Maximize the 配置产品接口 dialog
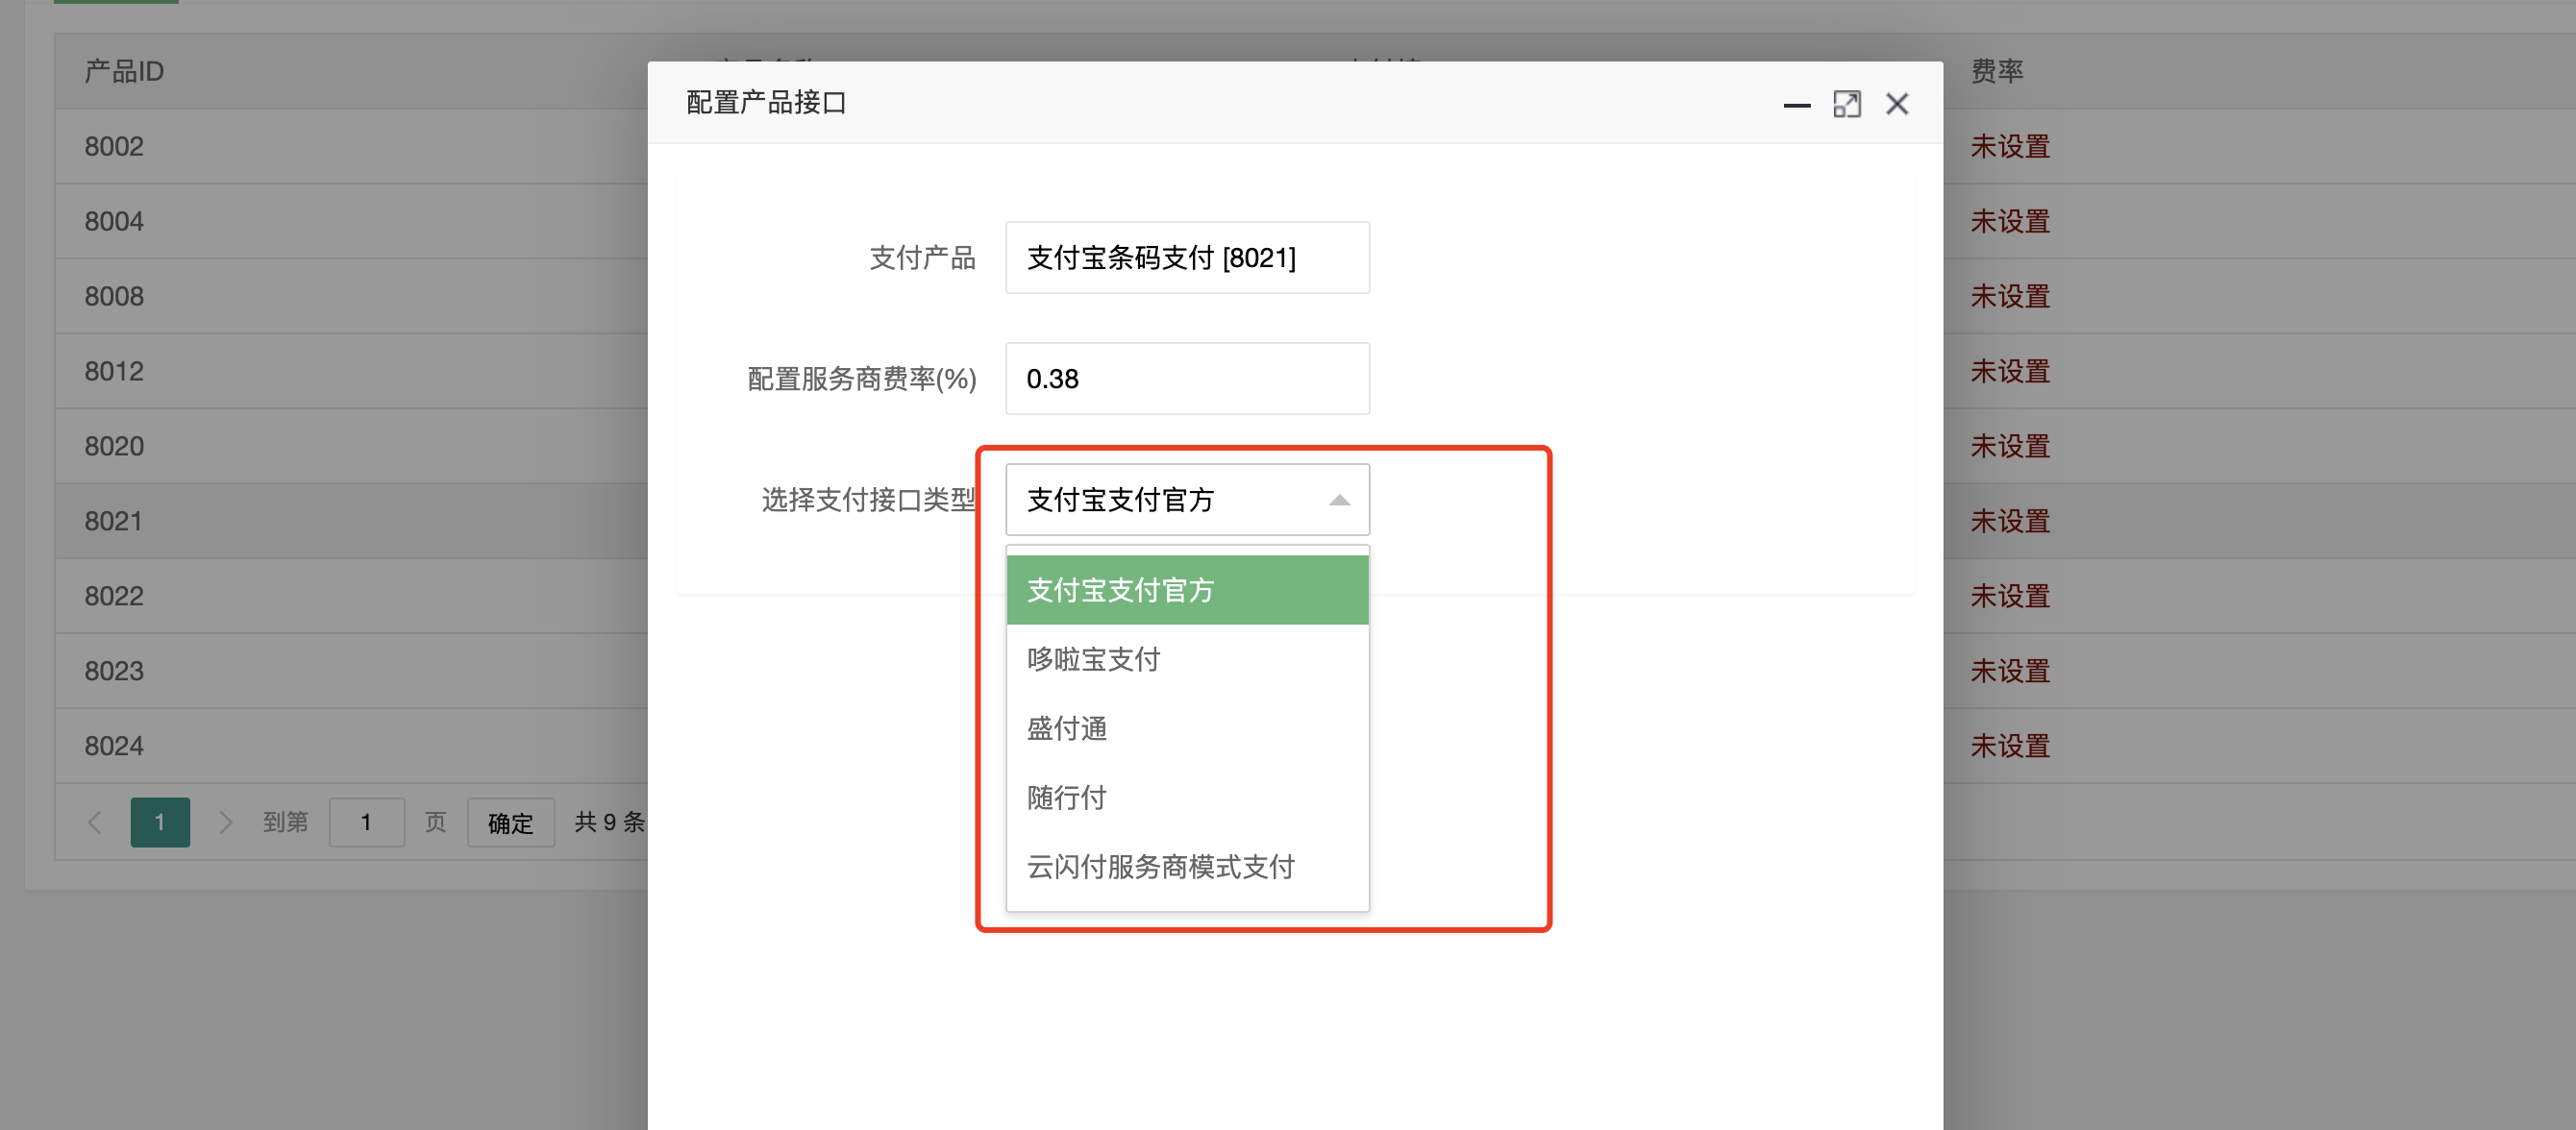 tap(1846, 104)
